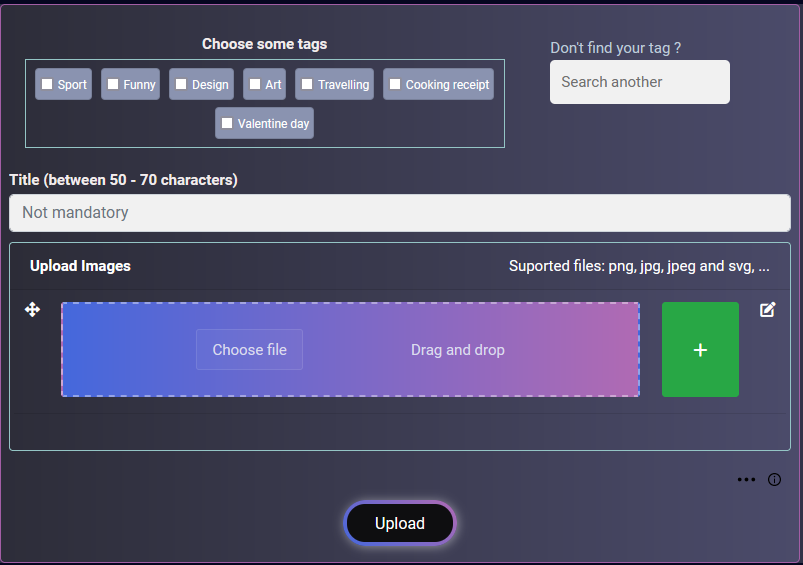
Task: Click the move handle icon beside upload row
Action: click(32, 309)
